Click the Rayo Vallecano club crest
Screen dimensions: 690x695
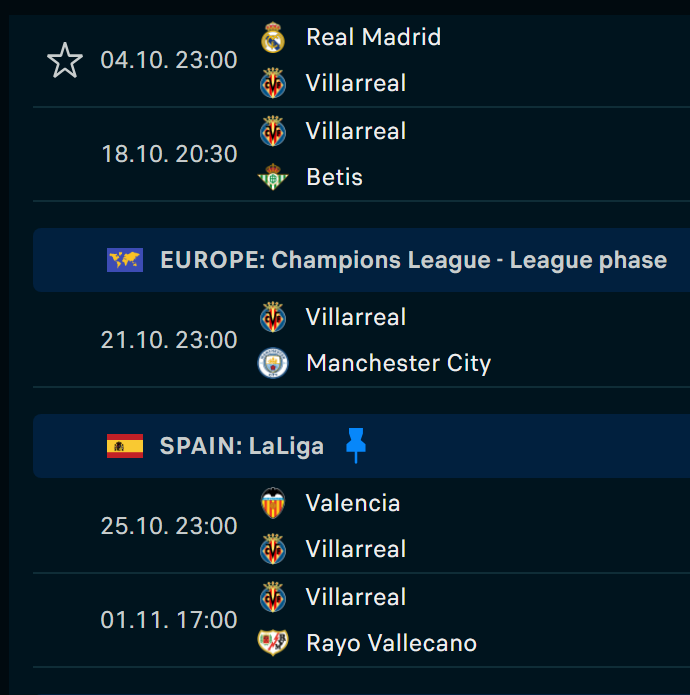tap(273, 643)
